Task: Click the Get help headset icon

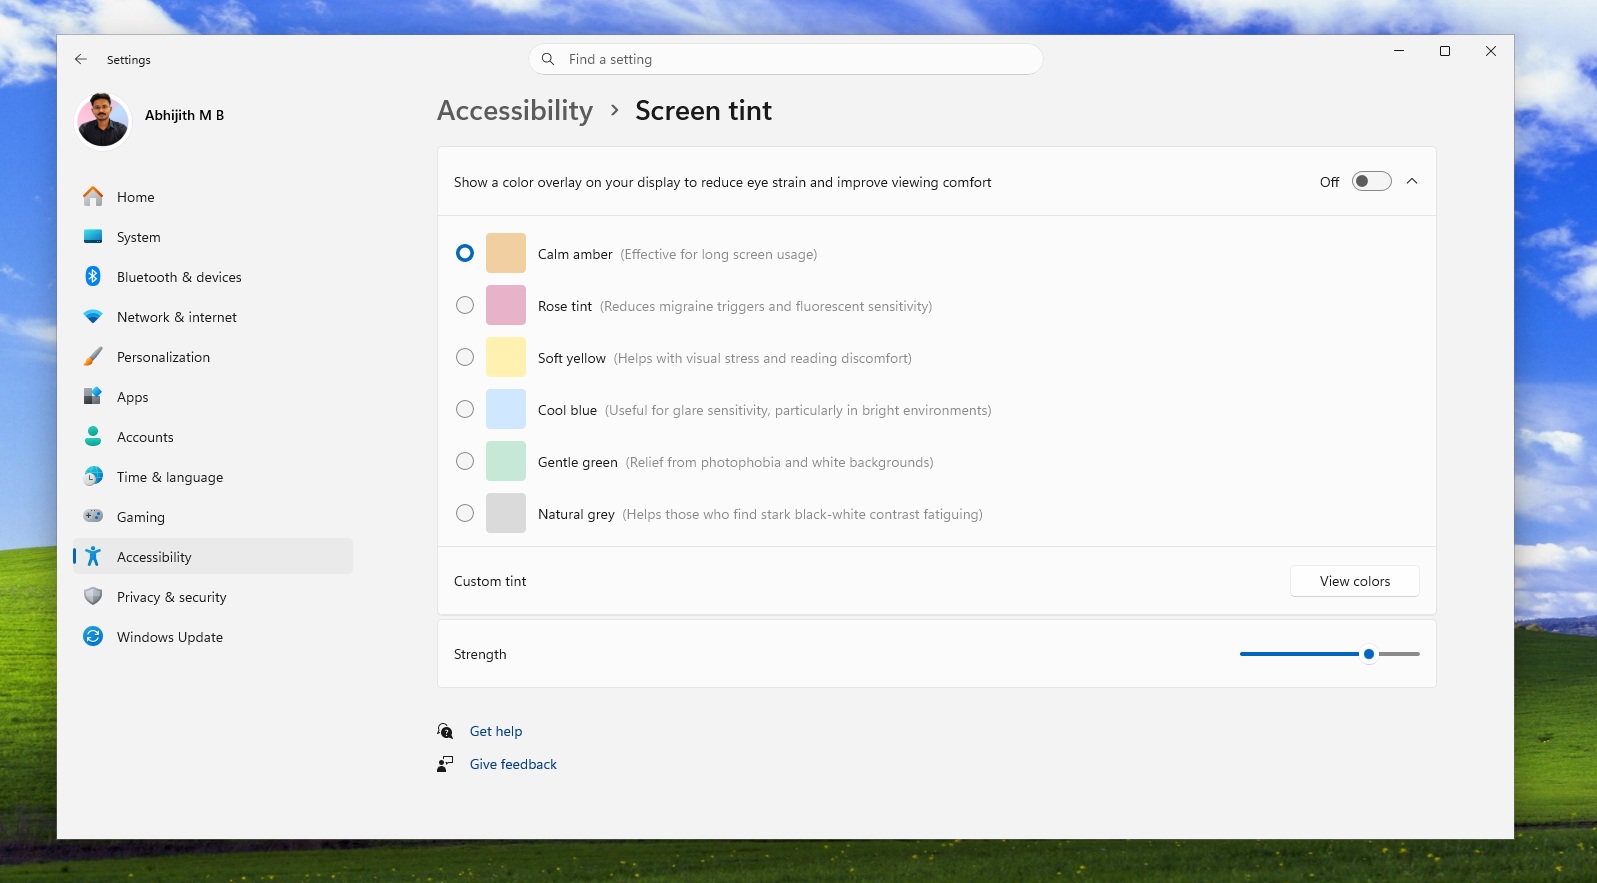Action: point(445,731)
